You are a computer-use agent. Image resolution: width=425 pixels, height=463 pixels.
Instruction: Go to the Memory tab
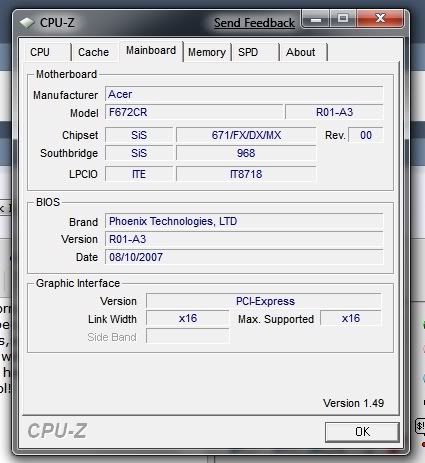(207, 52)
